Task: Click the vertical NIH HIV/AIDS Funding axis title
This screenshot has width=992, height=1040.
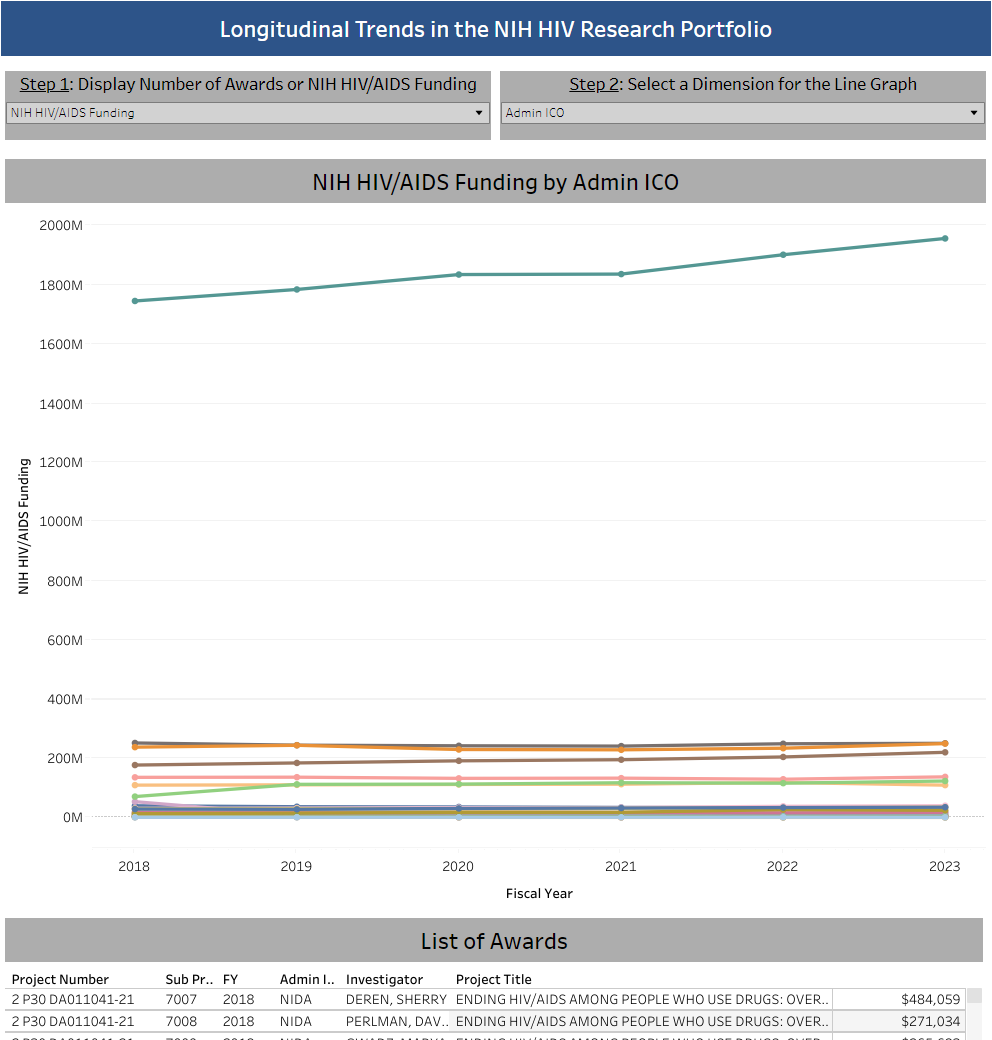Action: [24, 526]
